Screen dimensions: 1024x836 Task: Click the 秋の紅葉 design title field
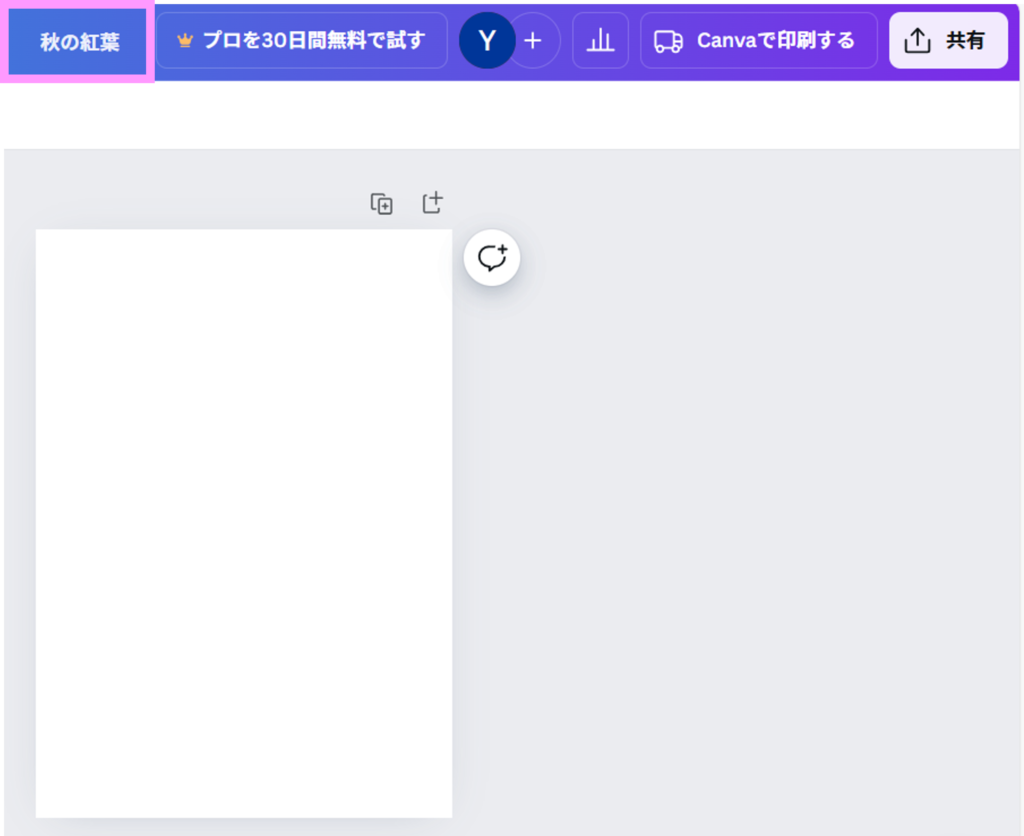[79, 43]
